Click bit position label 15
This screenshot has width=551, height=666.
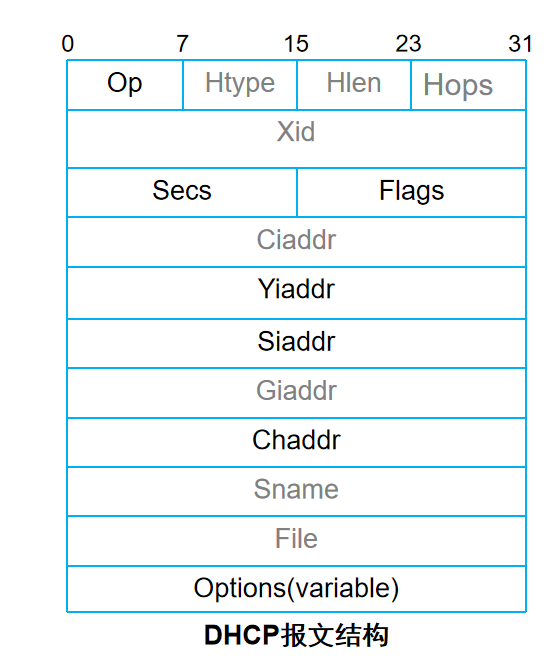(x=296, y=44)
